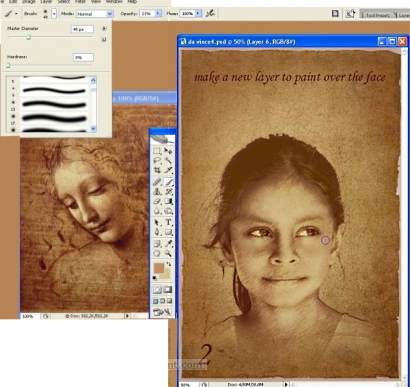Select the Hand tool

tap(157, 253)
